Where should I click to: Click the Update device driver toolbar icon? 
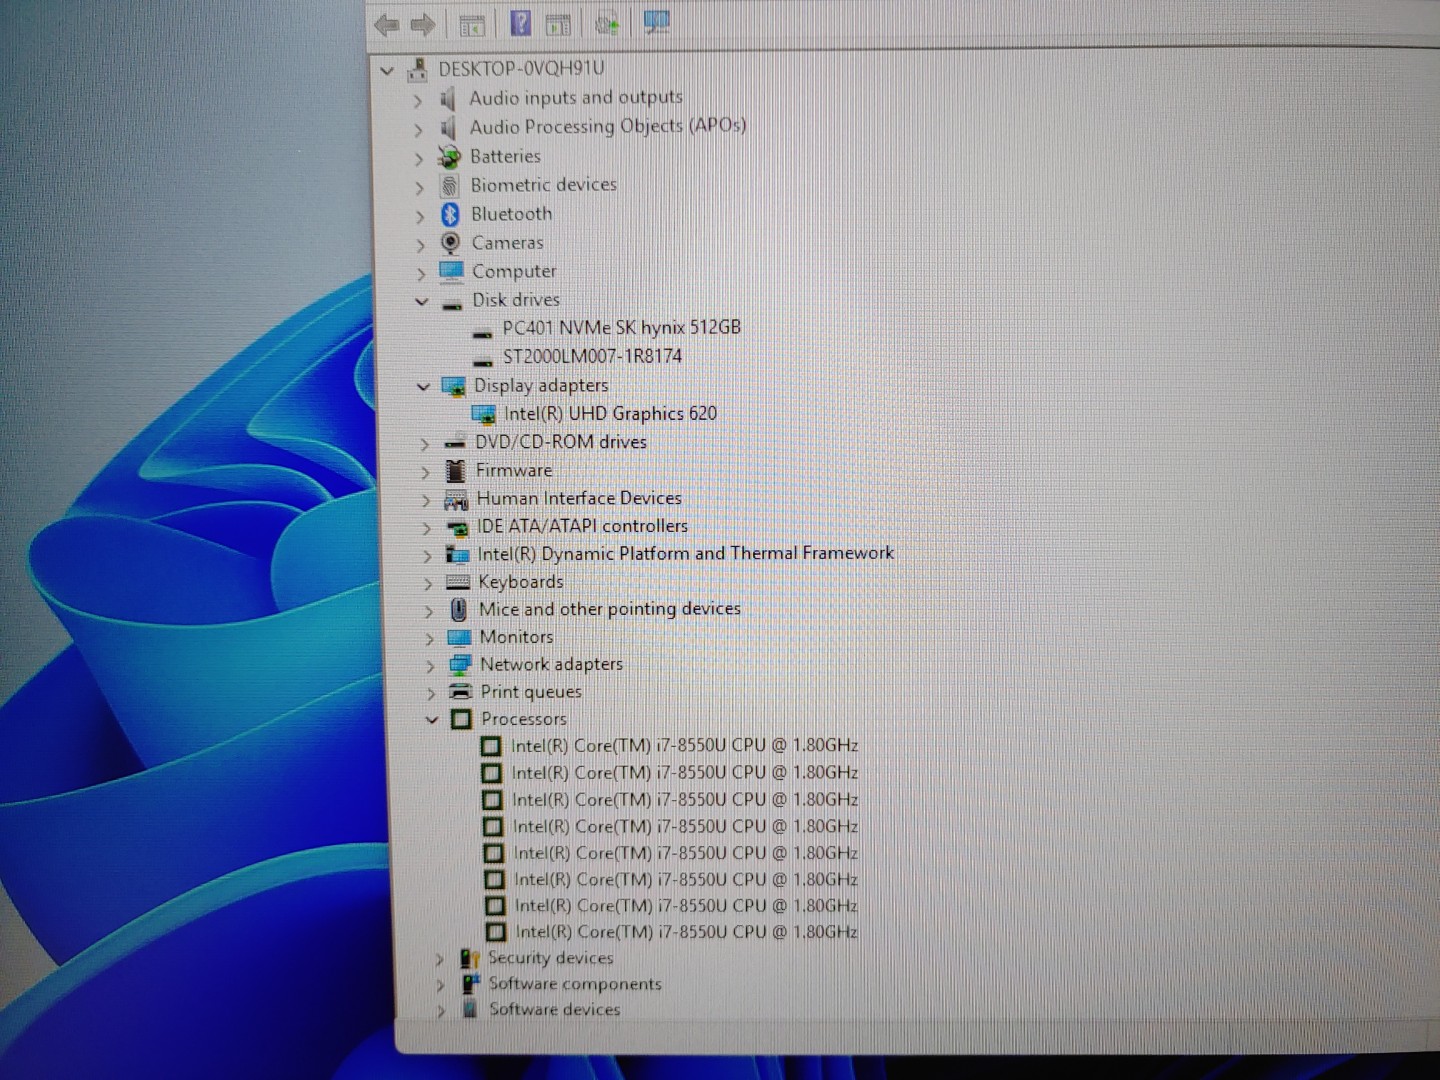tap(607, 23)
